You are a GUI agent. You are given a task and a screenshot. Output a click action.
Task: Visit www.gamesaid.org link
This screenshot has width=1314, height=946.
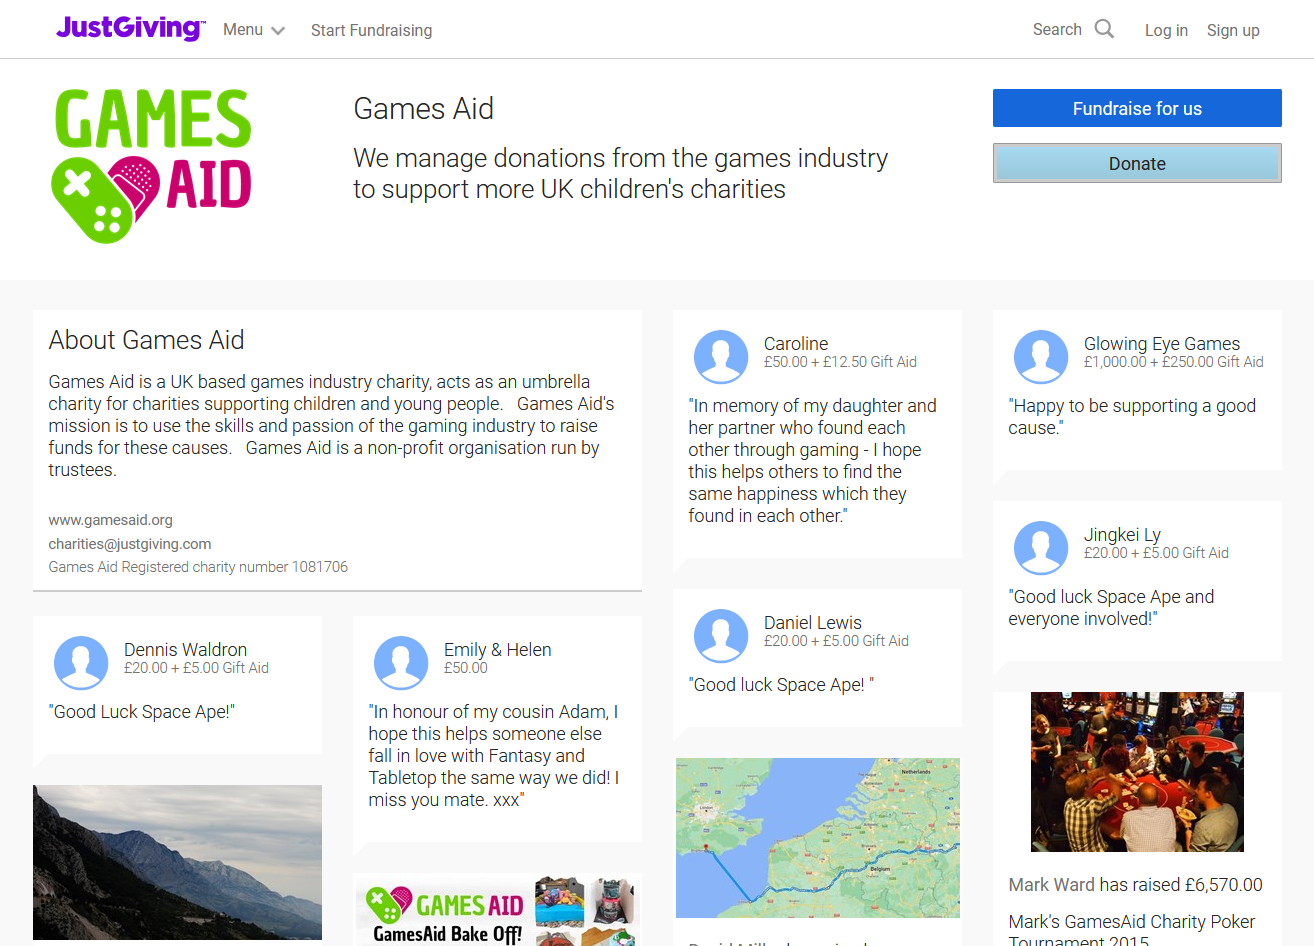tap(111, 520)
